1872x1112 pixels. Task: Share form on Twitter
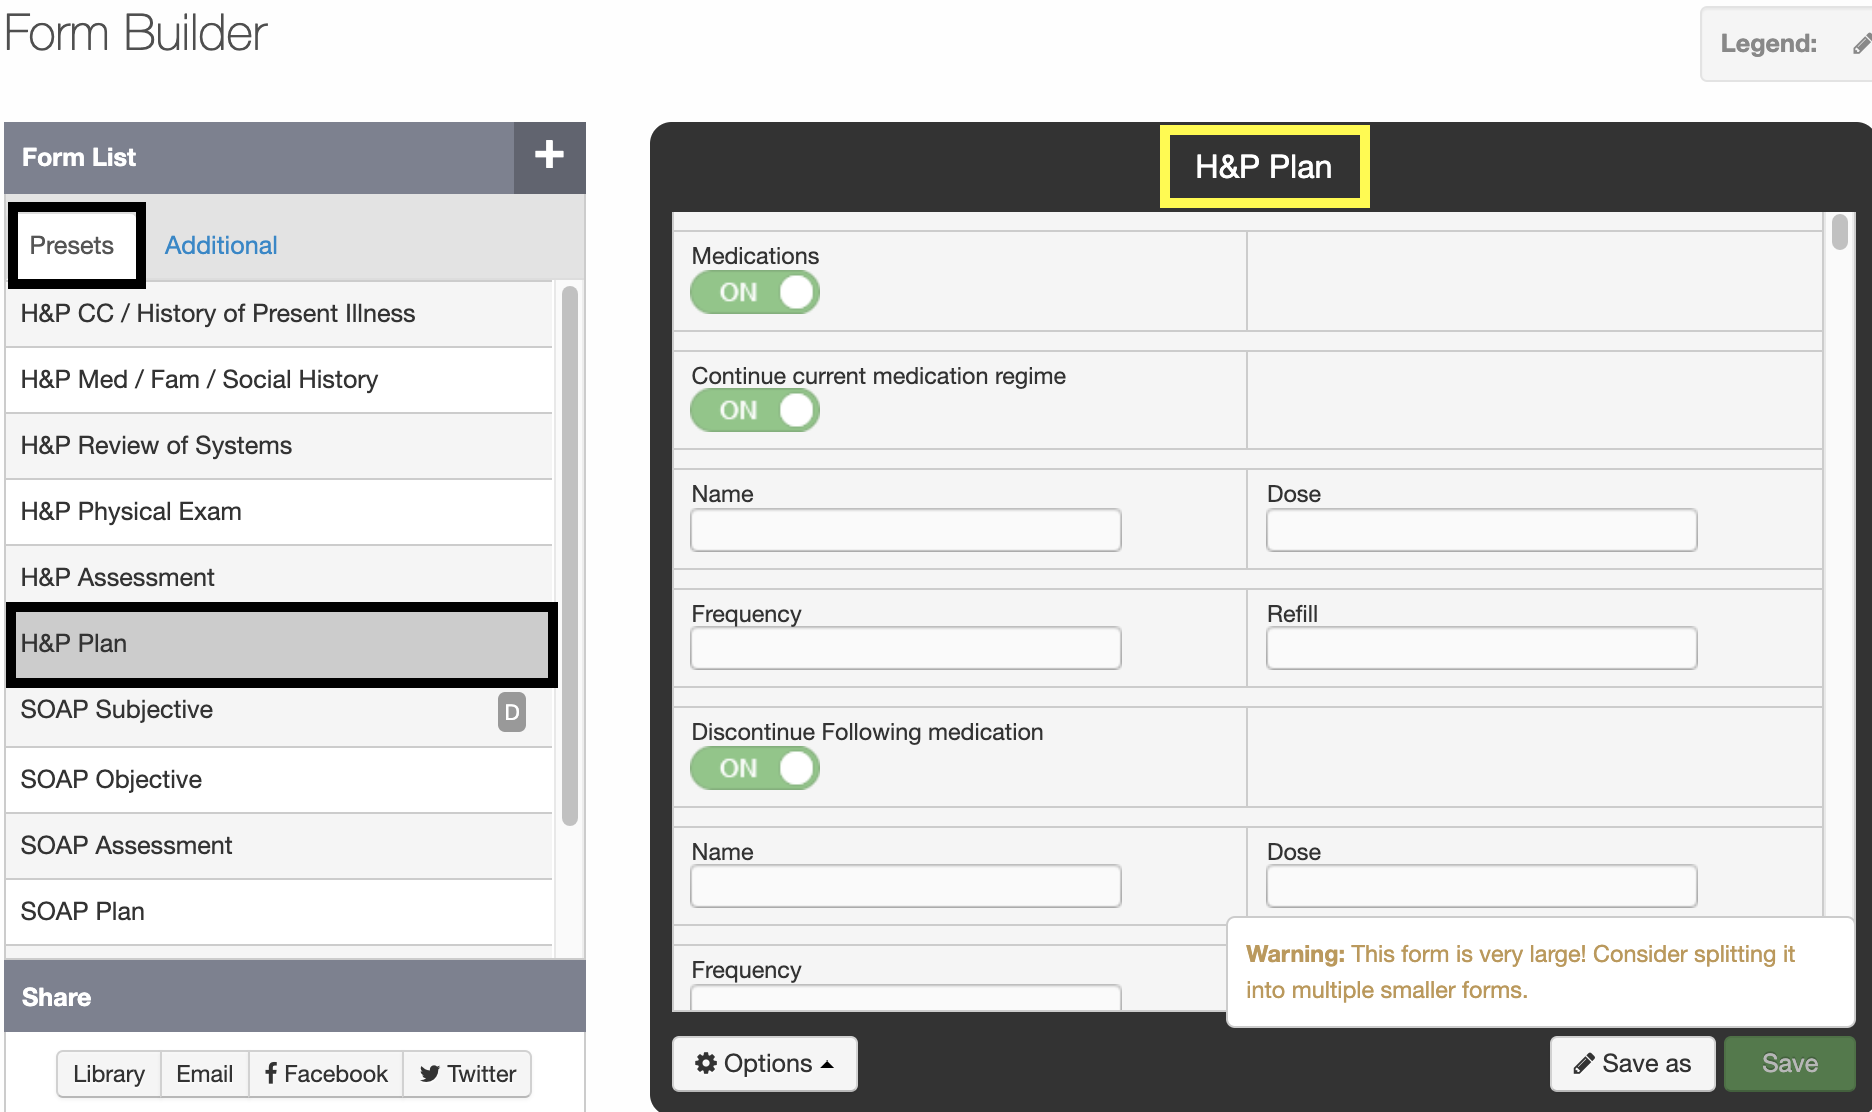pyautogui.click(x=467, y=1074)
